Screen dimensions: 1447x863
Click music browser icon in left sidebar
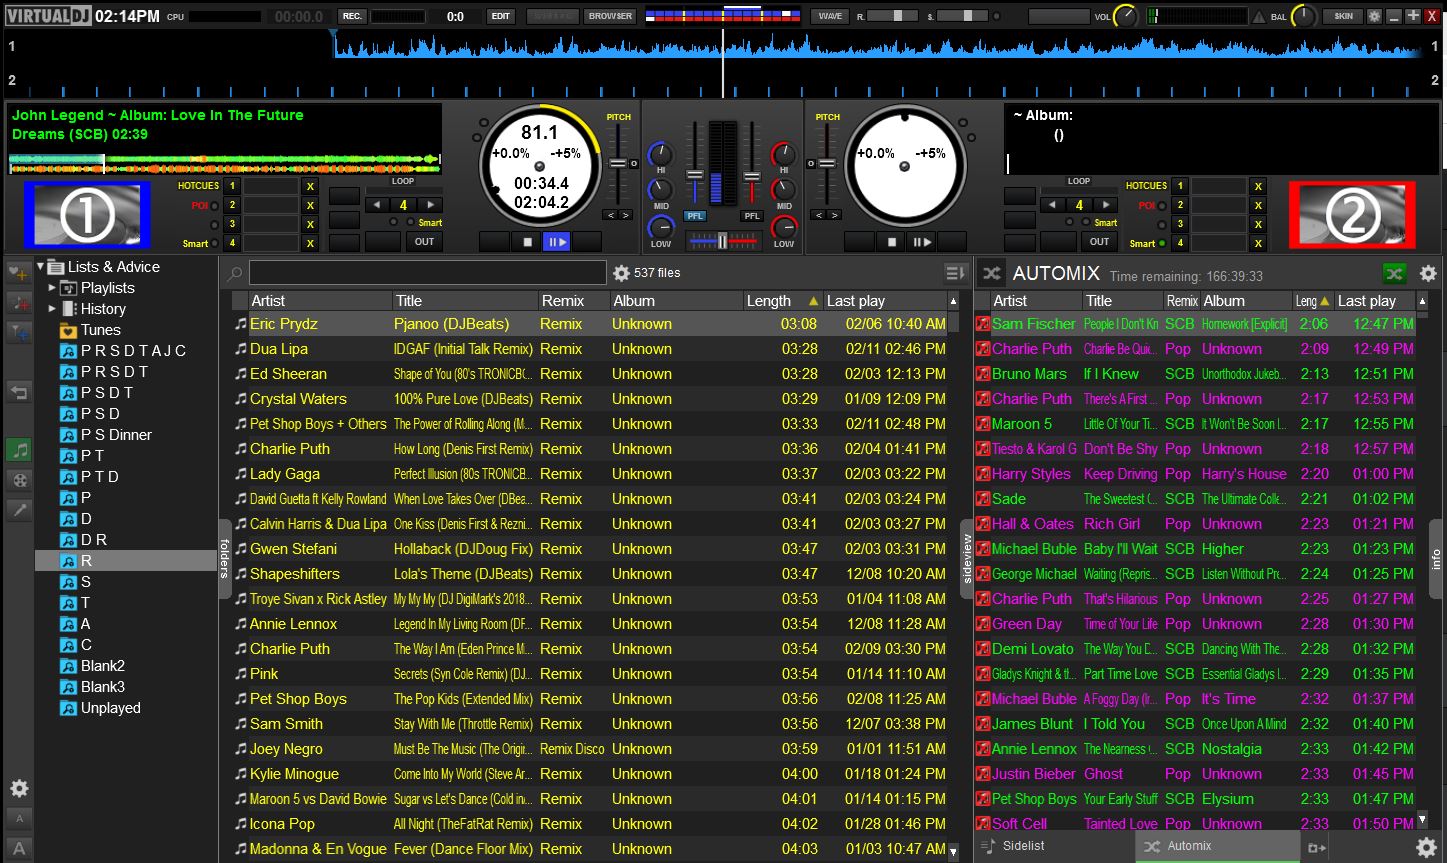19,450
